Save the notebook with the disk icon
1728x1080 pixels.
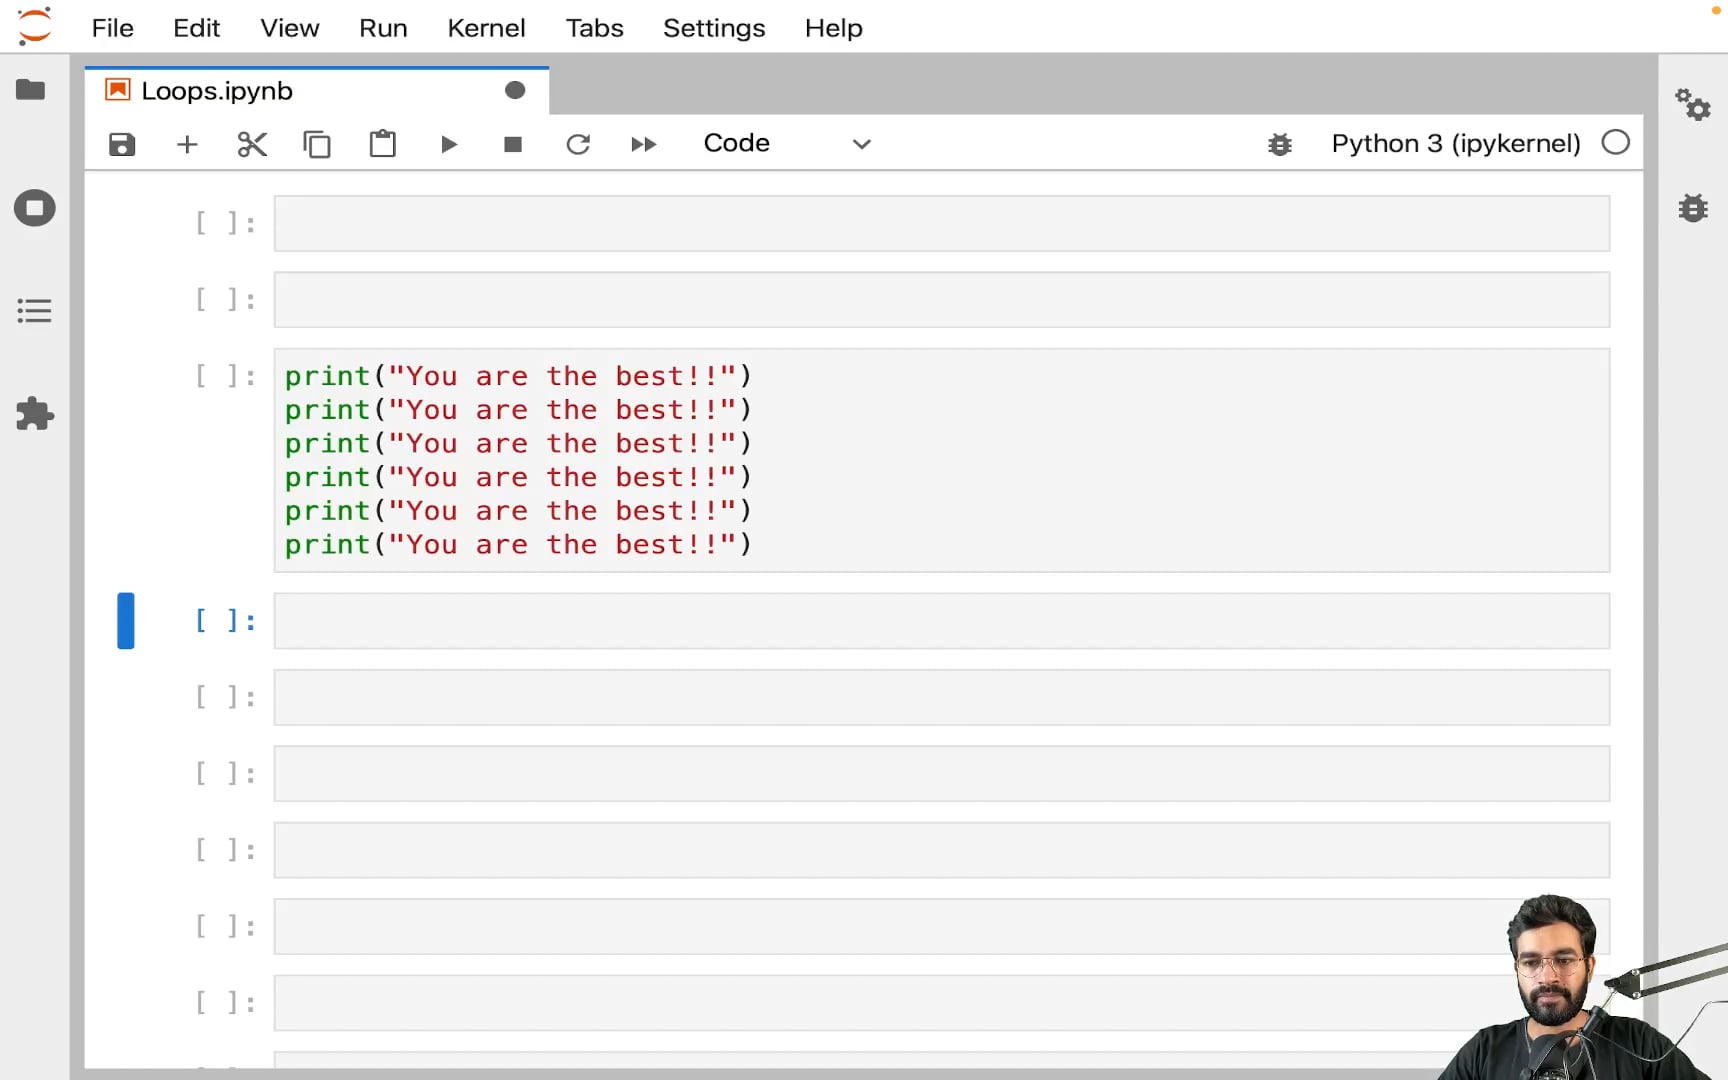(122, 144)
